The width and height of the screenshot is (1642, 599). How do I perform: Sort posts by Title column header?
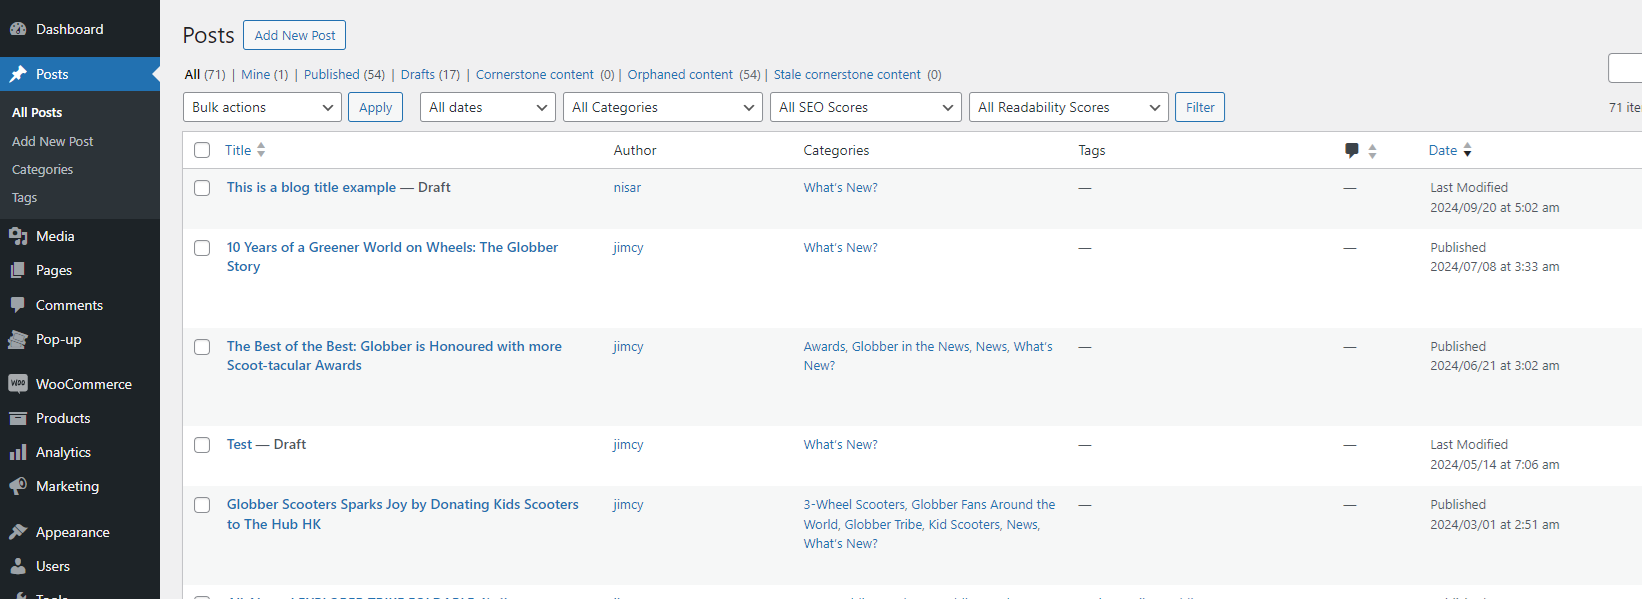[x=238, y=150]
